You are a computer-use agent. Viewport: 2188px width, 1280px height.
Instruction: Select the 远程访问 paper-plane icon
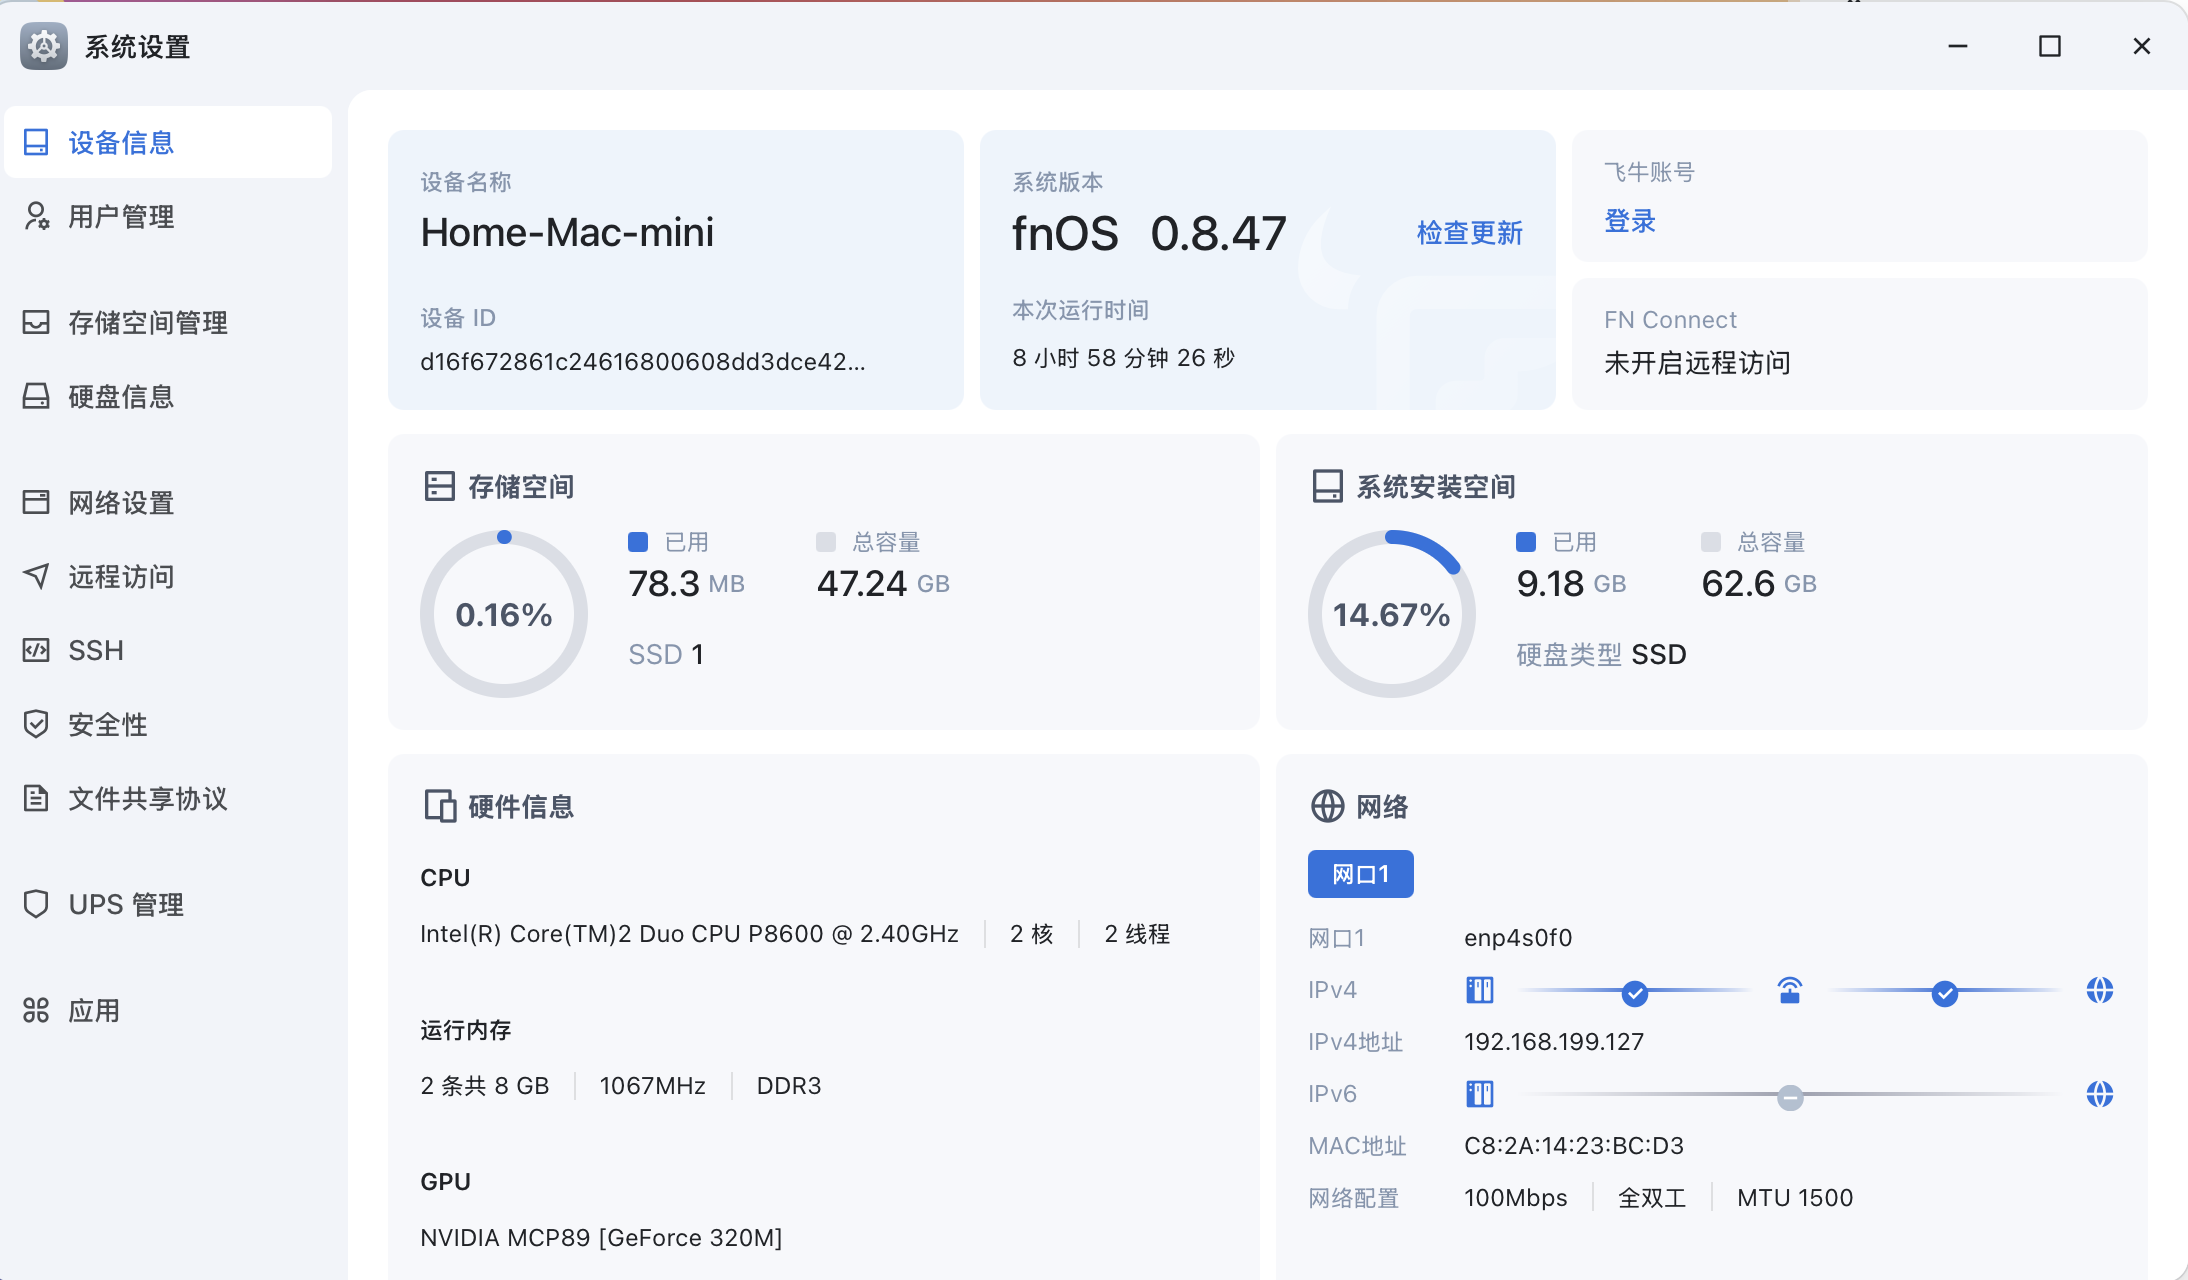point(36,576)
